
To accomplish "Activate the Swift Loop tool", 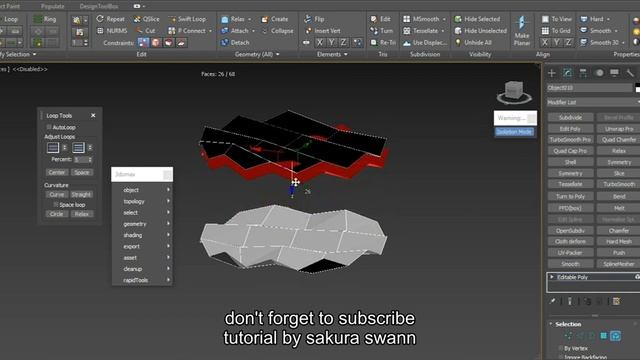I will click(x=187, y=19).
